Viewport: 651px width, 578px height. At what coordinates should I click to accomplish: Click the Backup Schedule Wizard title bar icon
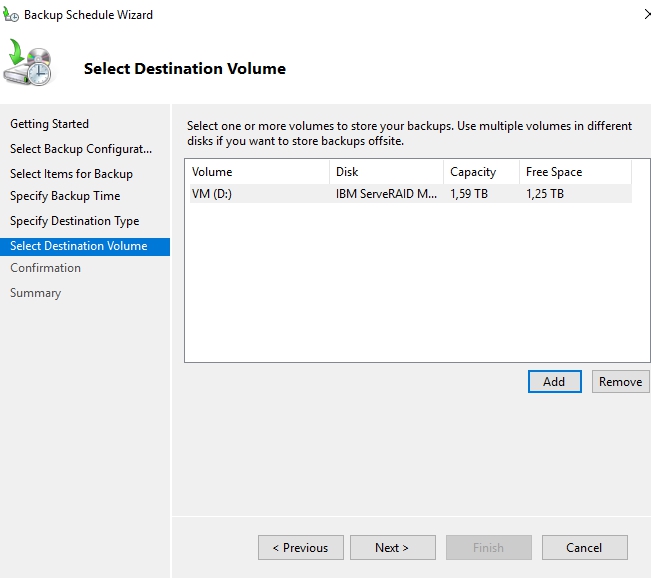point(11,15)
